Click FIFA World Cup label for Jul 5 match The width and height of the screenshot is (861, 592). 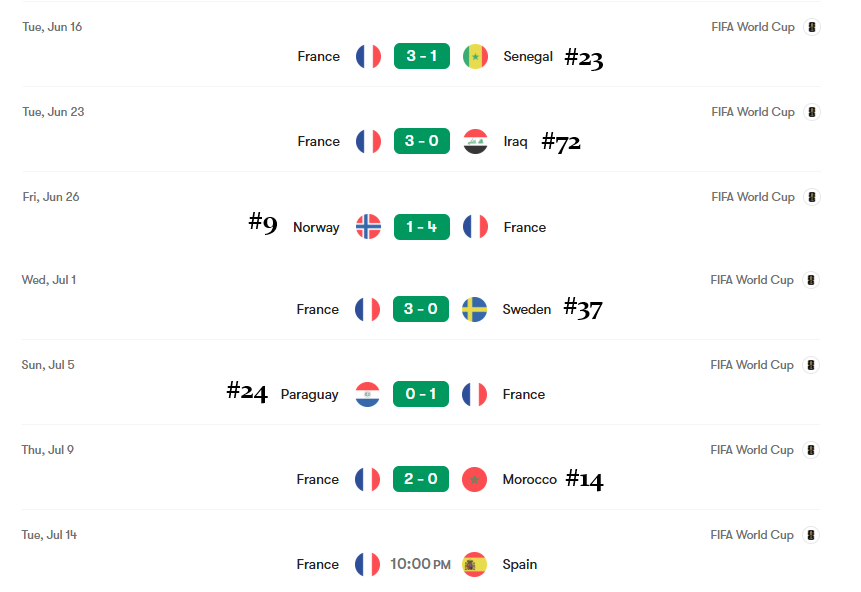(x=752, y=365)
